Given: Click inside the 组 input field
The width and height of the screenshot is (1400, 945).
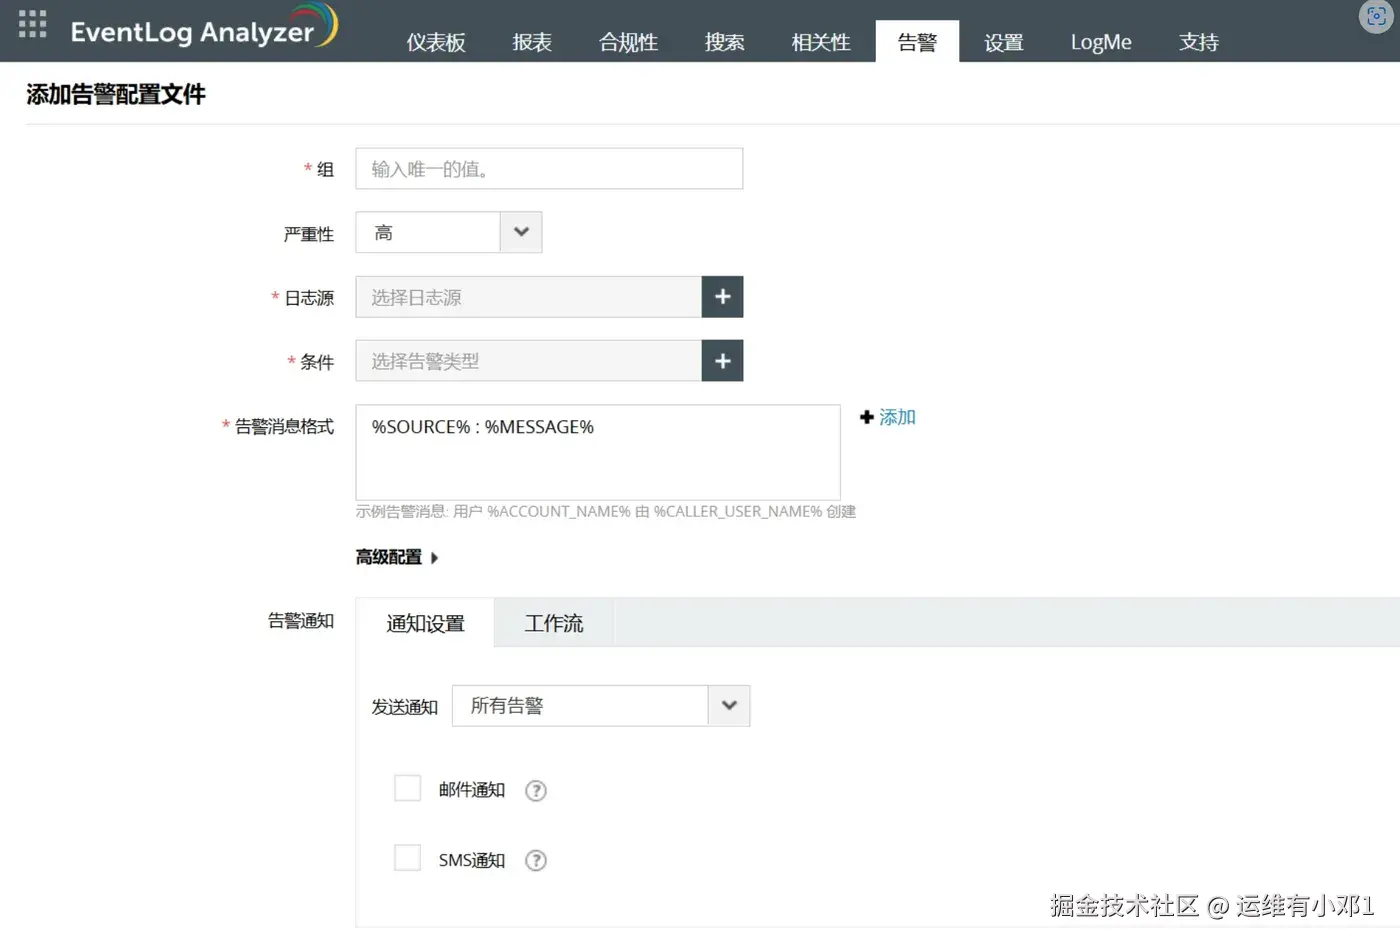Looking at the screenshot, I should click(x=548, y=168).
